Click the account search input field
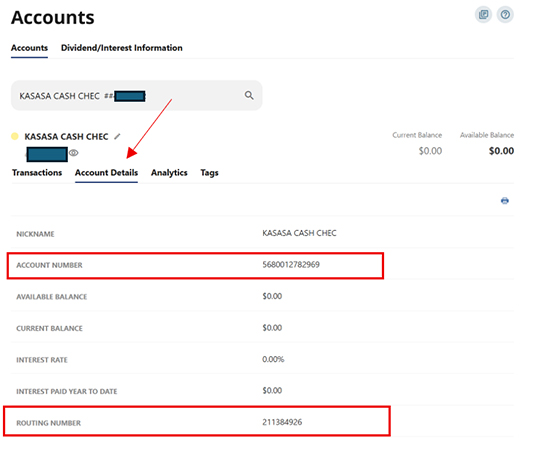Image resolution: width=533 pixels, height=452 pixels. [x=137, y=95]
